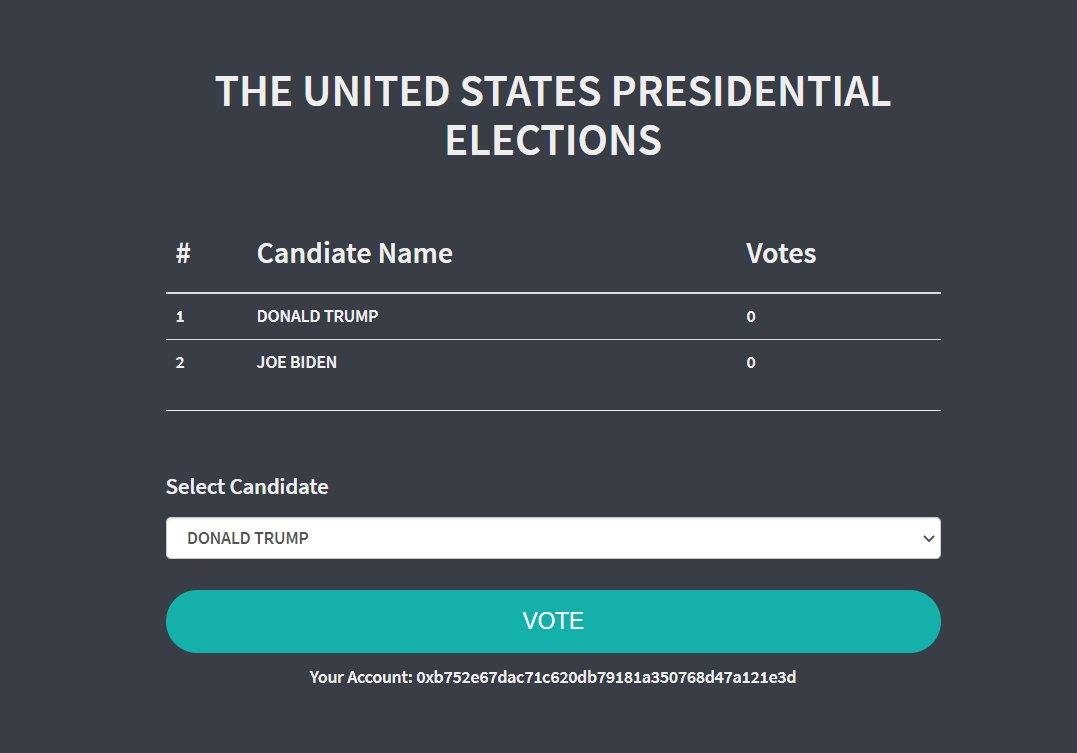1077x753 pixels.
Task: Click the VOTE button
Action: [x=553, y=620]
